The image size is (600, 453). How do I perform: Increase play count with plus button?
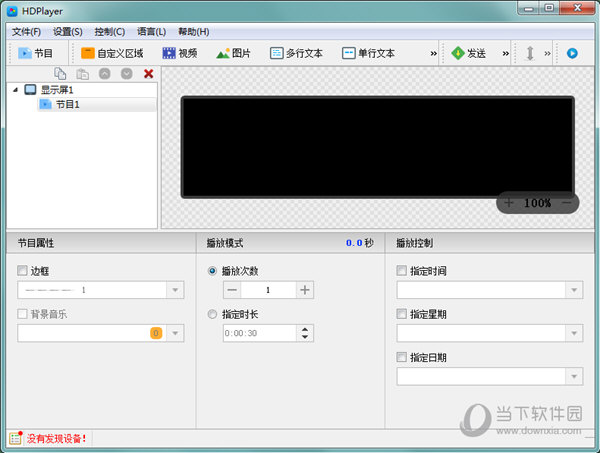pyautogui.click(x=305, y=290)
